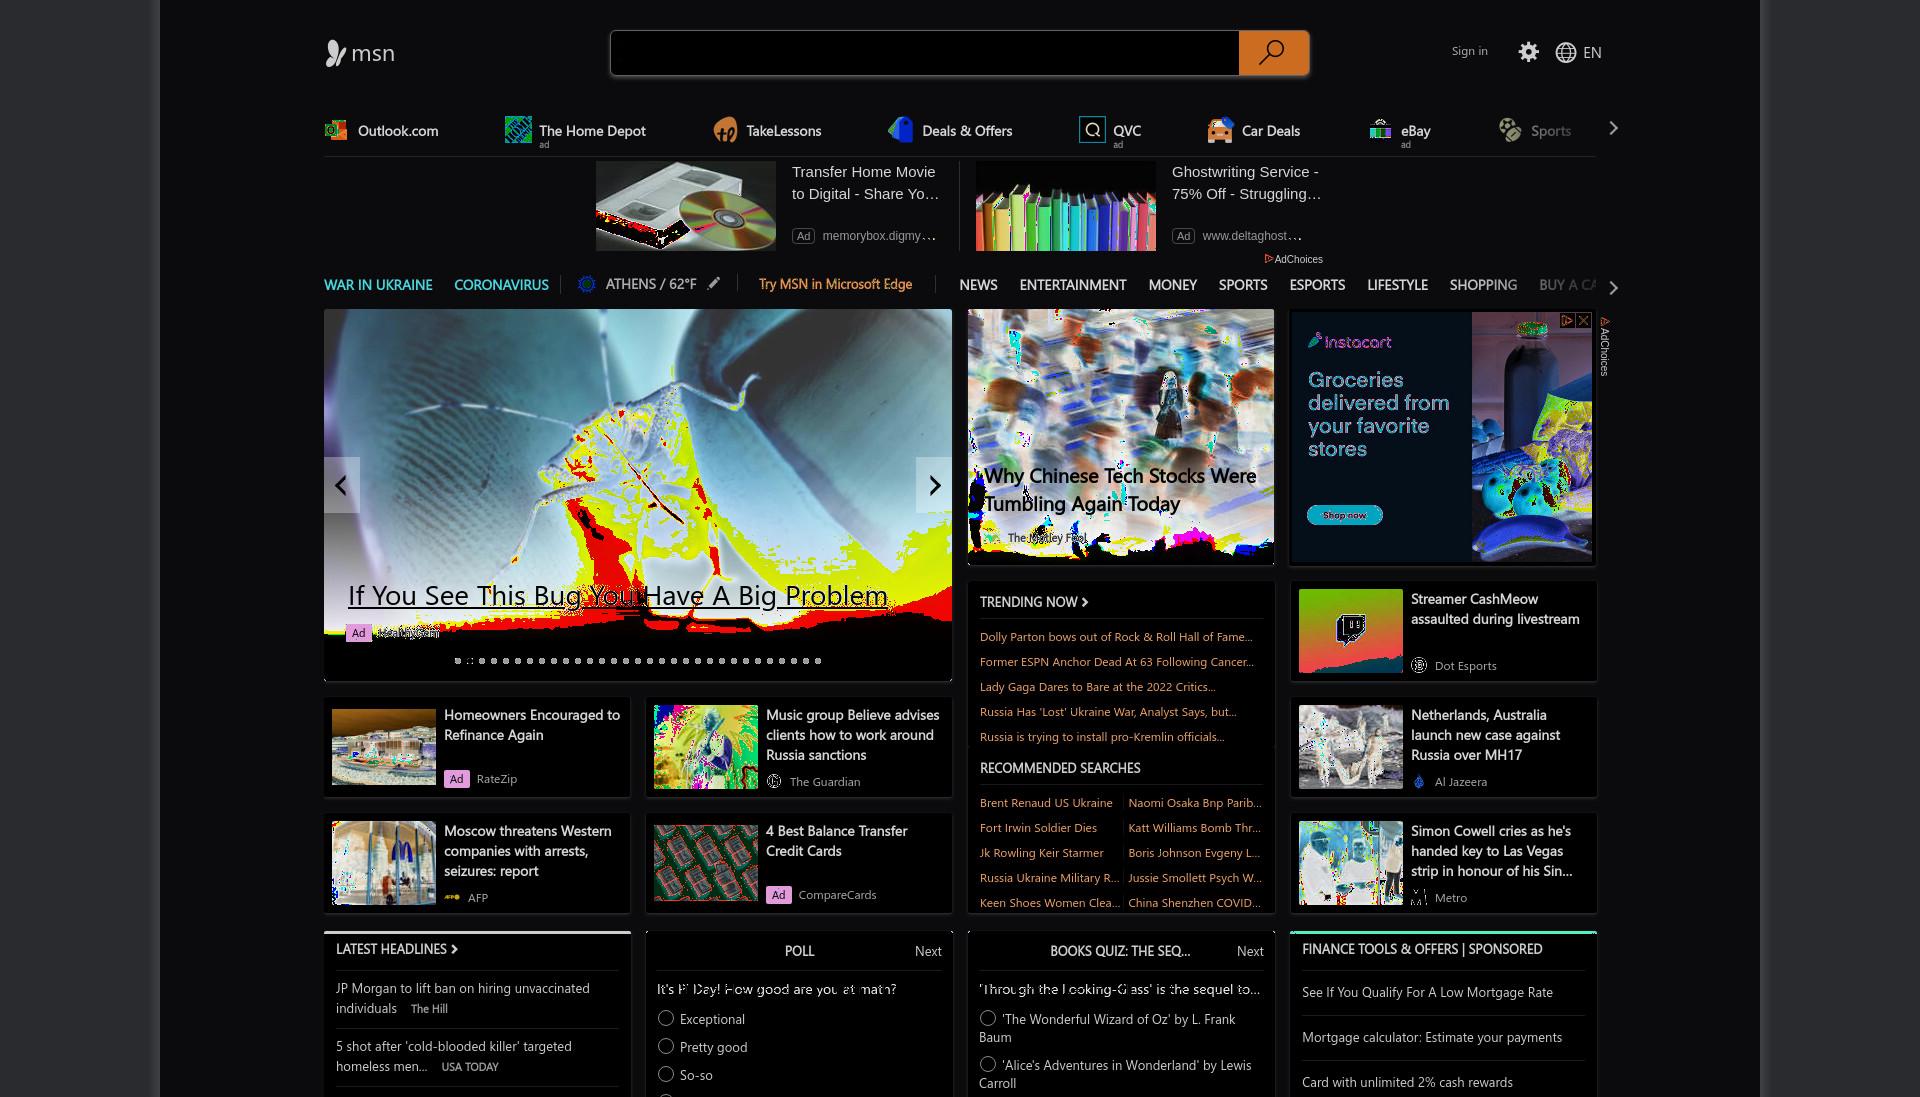Open JP Morgan unvaccinated hiring headline
The image size is (1920, 1097).
coord(463,998)
